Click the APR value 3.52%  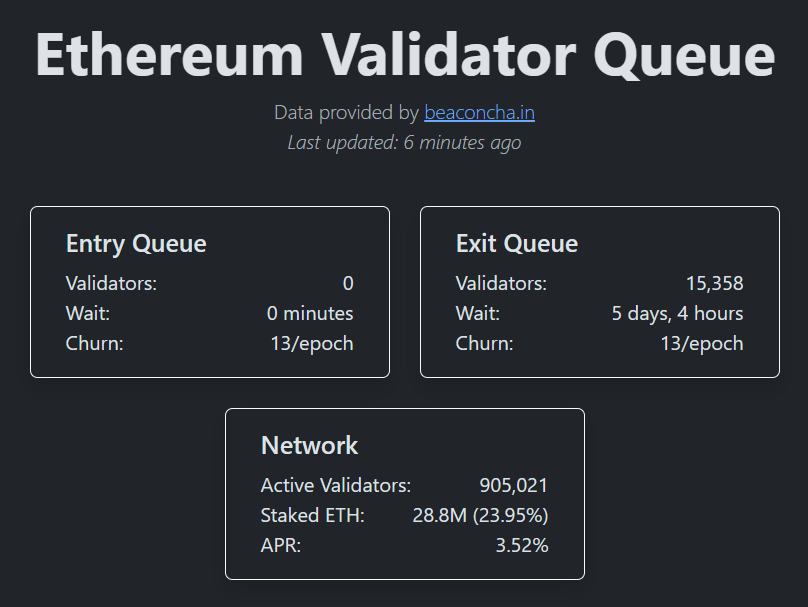[522, 546]
